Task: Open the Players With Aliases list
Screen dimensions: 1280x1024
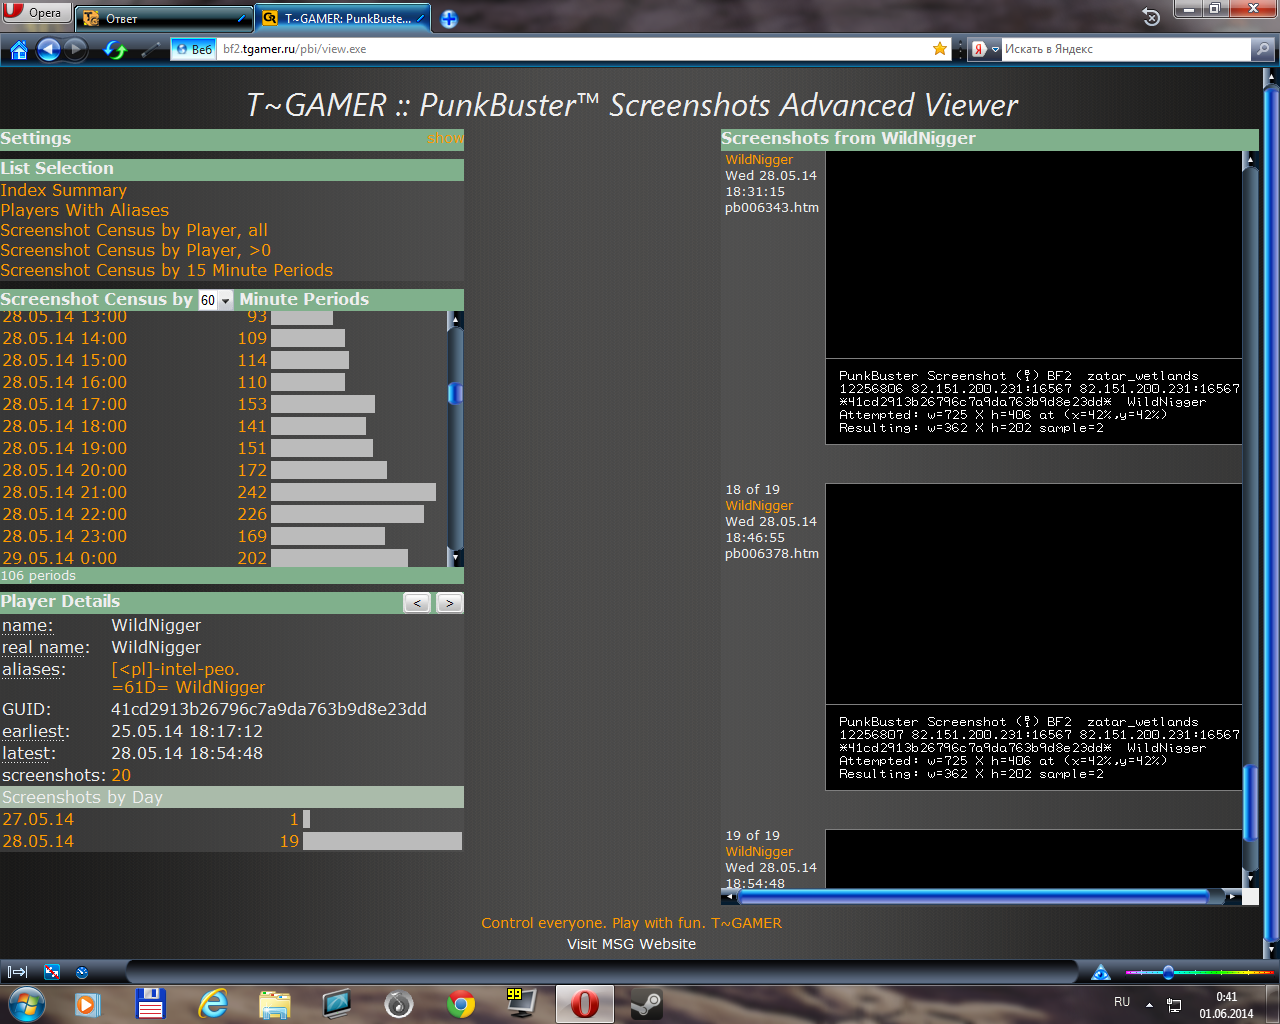Action: [84, 210]
